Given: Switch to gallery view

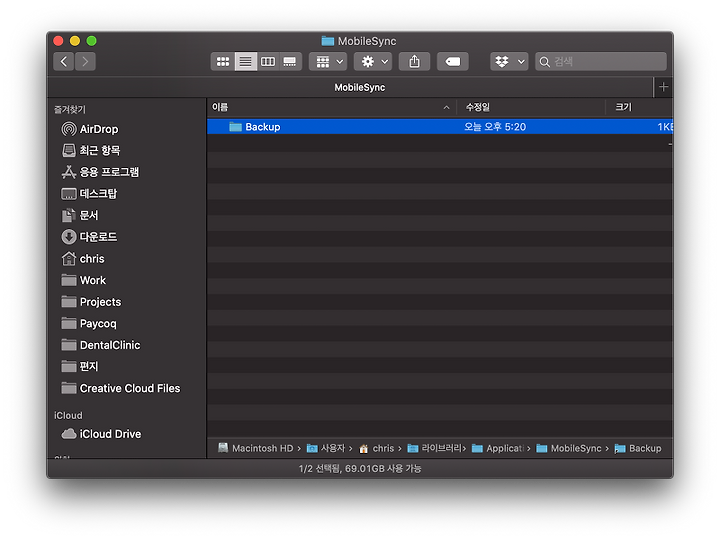Looking at the screenshot, I should [290, 62].
